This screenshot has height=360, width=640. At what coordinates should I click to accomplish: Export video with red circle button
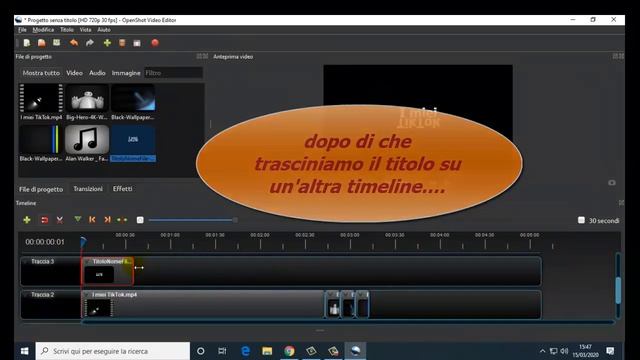(x=155, y=43)
